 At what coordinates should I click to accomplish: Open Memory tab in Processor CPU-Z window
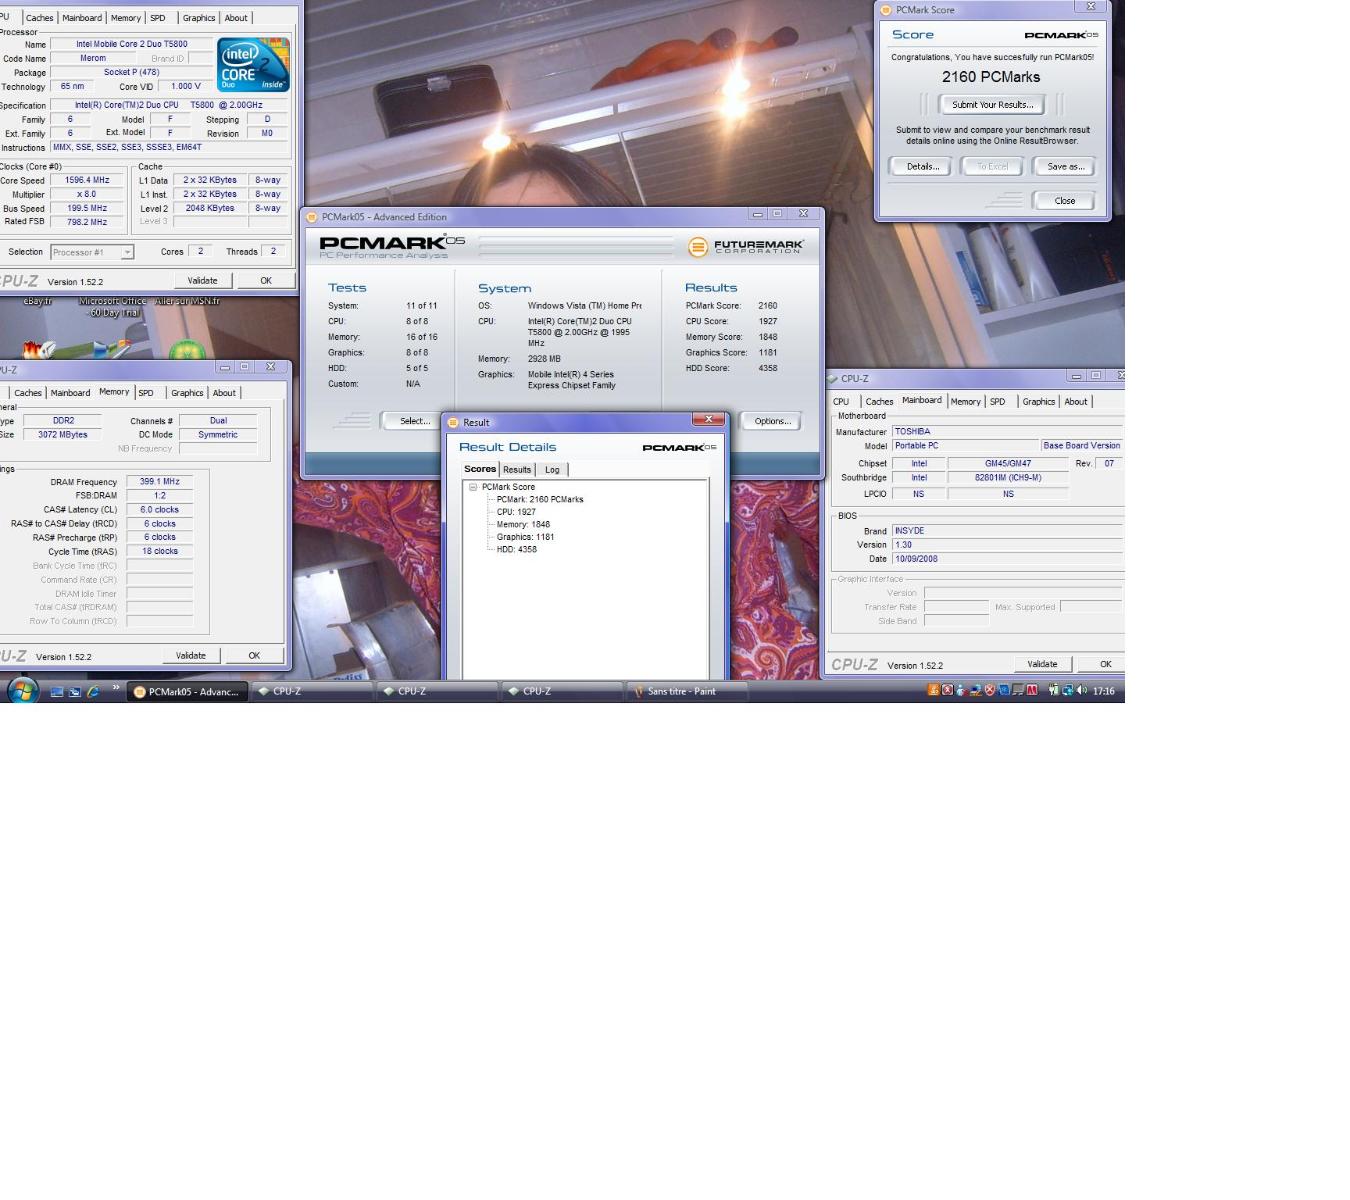[x=125, y=18]
